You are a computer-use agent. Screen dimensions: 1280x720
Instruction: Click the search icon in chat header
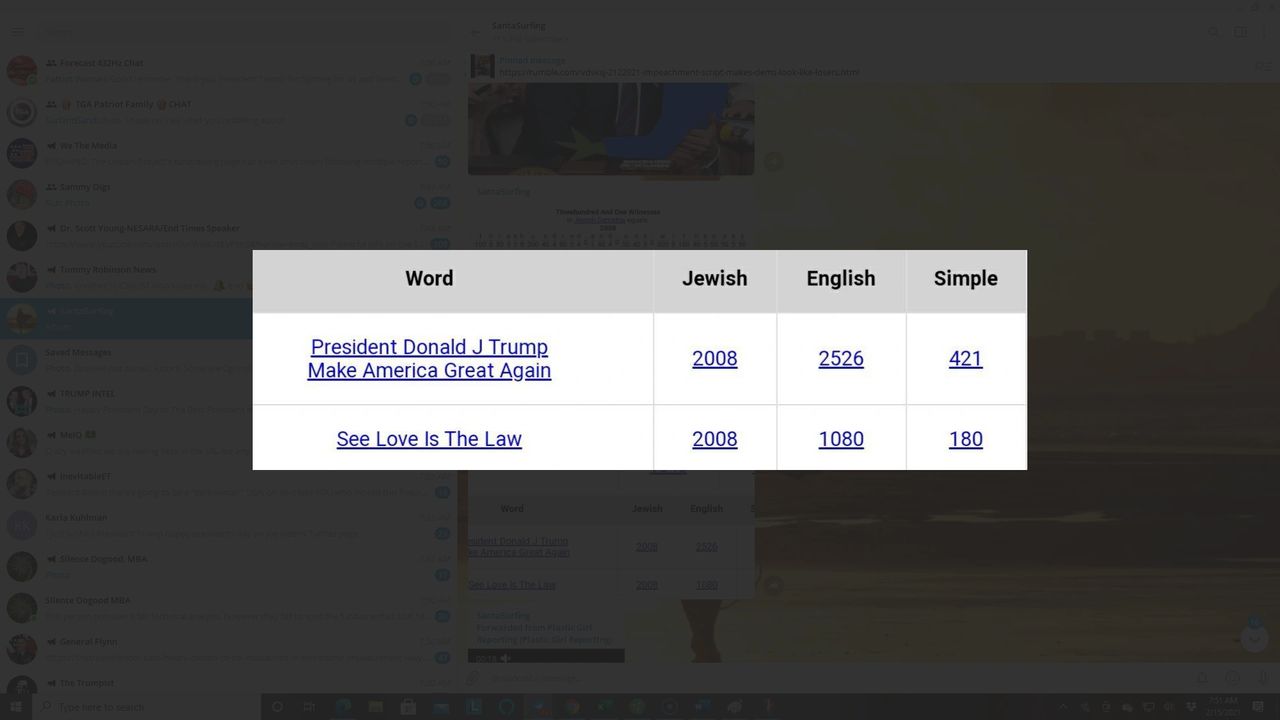(x=1213, y=32)
